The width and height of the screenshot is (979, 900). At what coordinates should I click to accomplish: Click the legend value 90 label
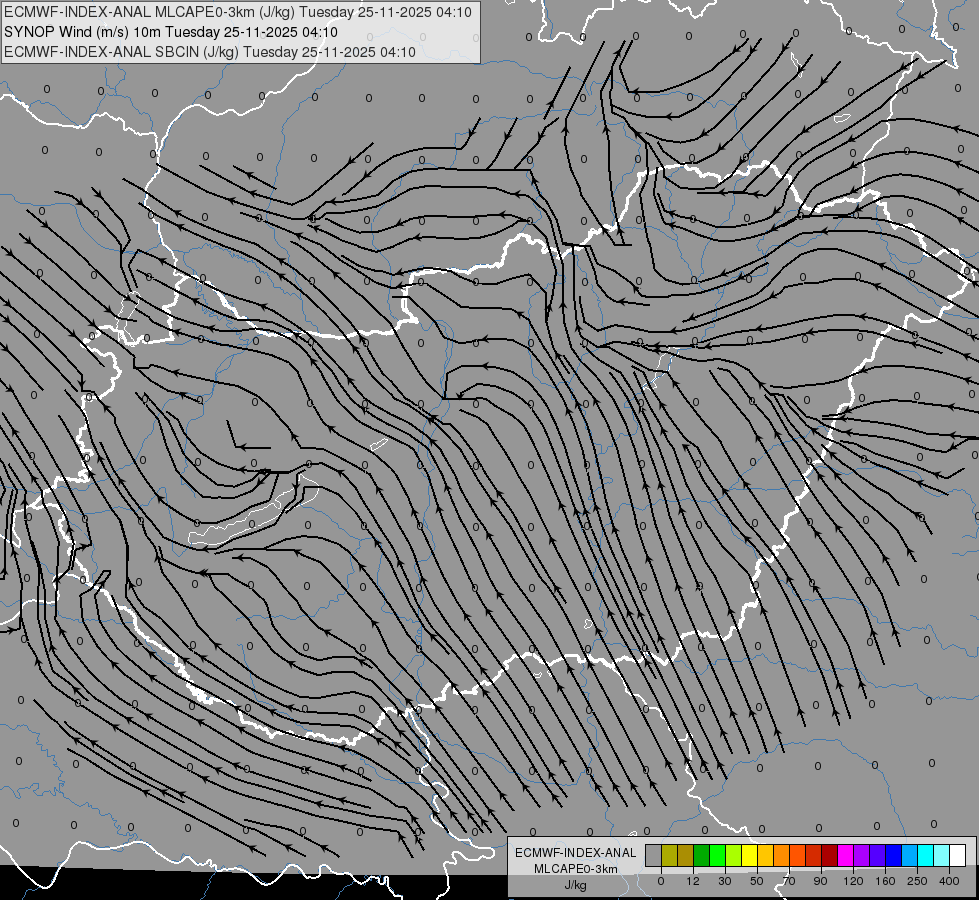coord(820,881)
